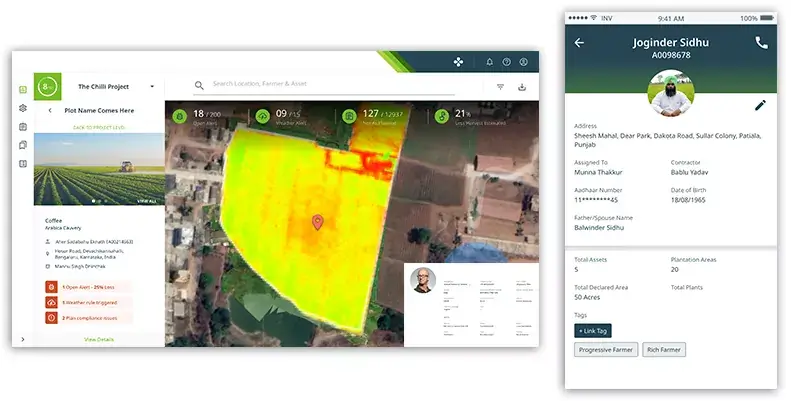791x401 pixels.
Task: Click the help question mark icon
Action: coord(506,62)
